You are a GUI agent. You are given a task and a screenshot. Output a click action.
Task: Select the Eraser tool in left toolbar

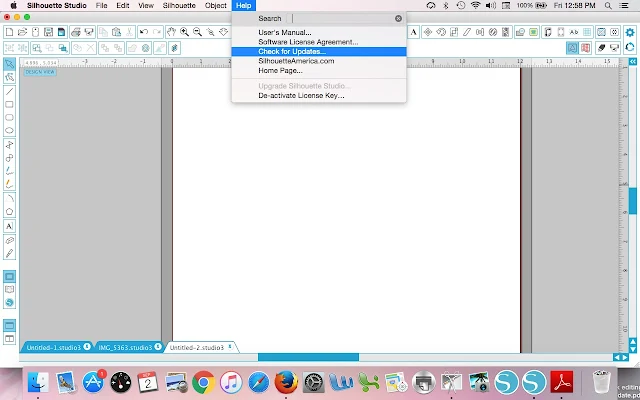[9, 240]
